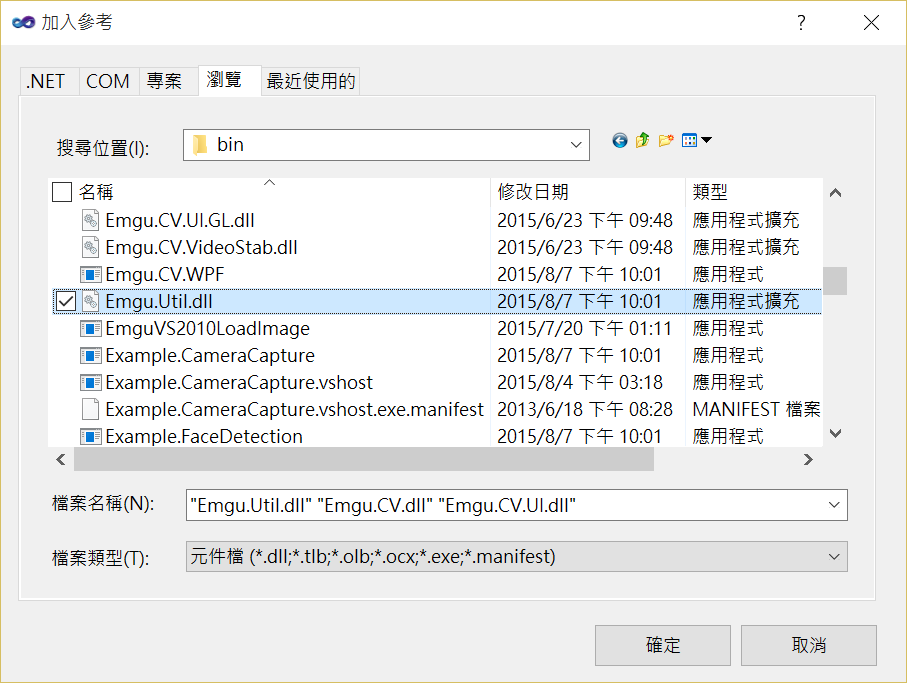907x683 pixels.
Task: Click date 2015/8/4 下午 03:18
Action: coord(580,382)
